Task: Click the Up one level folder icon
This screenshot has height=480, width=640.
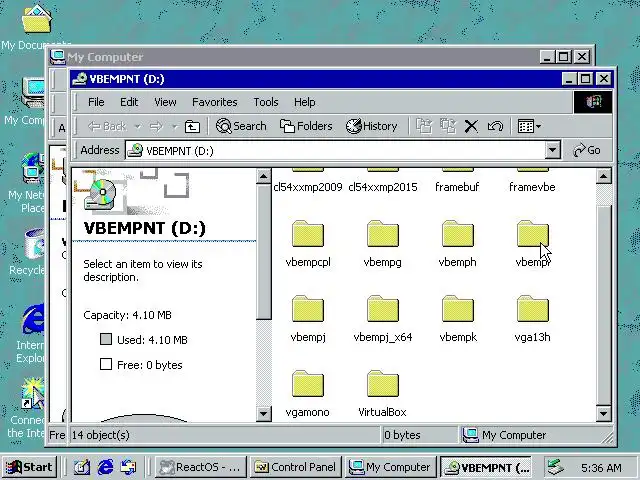Action: click(x=192, y=127)
